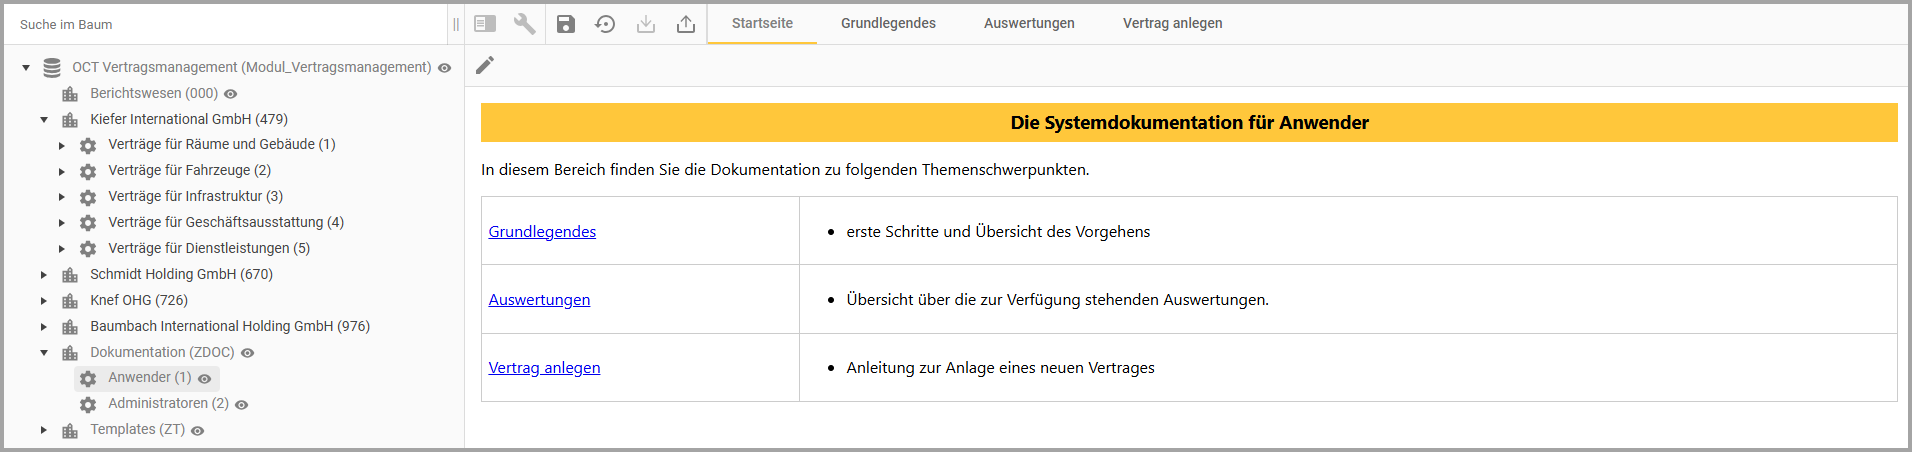This screenshot has width=1912, height=452.
Task: Click the restore history icon in toolbar
Action: click(605, 24)
